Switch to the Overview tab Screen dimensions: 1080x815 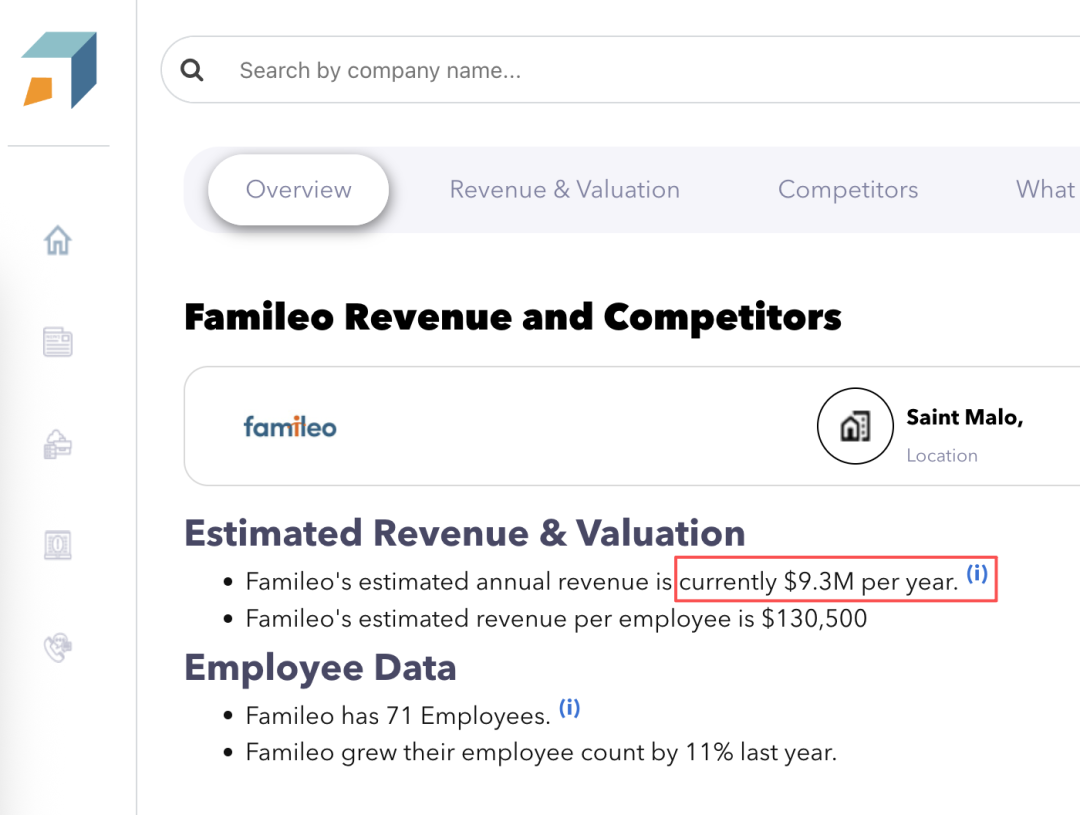click(298, 190)
